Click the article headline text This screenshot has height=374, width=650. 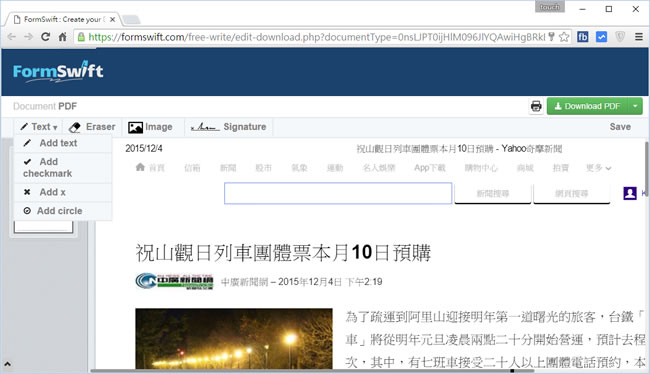(283, 253)
